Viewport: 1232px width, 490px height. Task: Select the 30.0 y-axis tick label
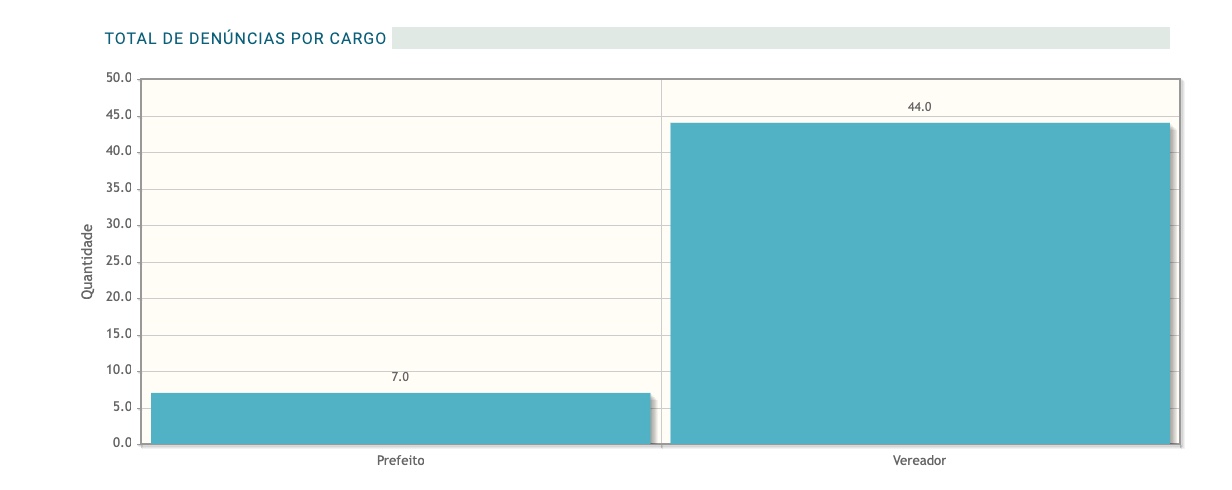click(119, 224)
